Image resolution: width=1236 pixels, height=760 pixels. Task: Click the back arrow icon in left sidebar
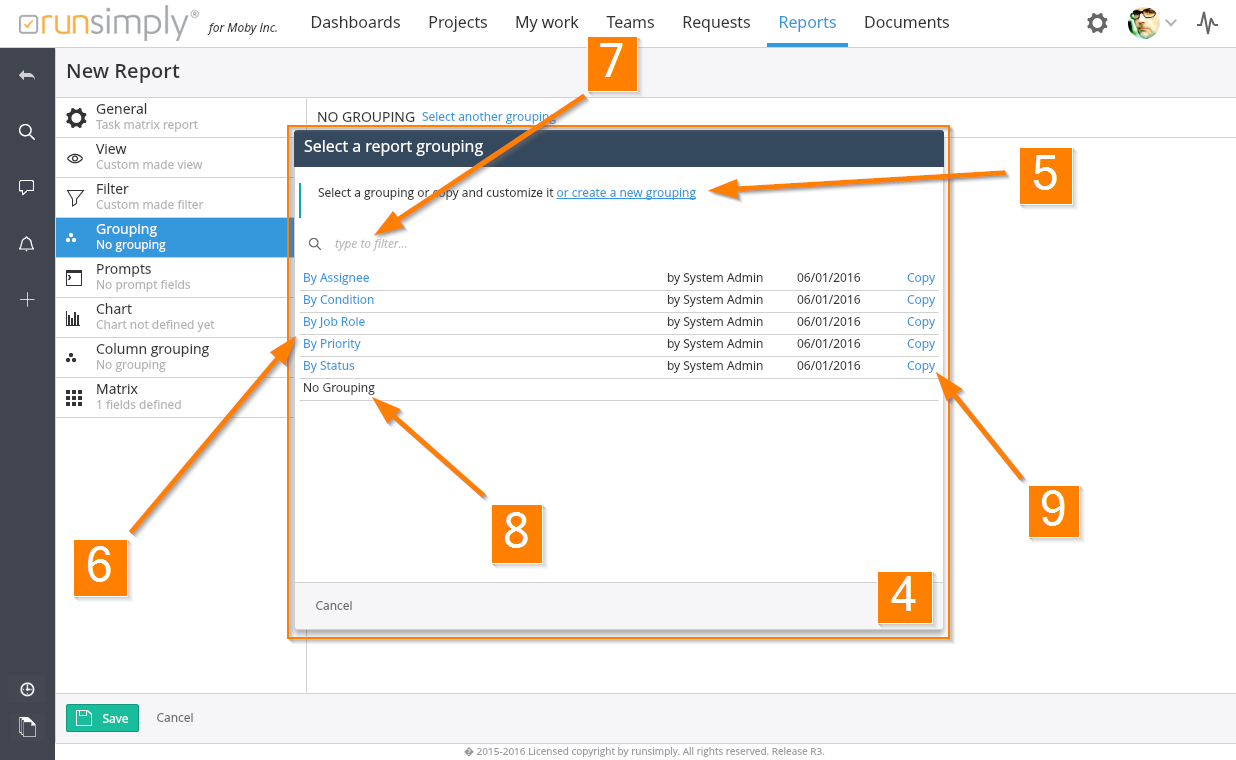point(27,76)
